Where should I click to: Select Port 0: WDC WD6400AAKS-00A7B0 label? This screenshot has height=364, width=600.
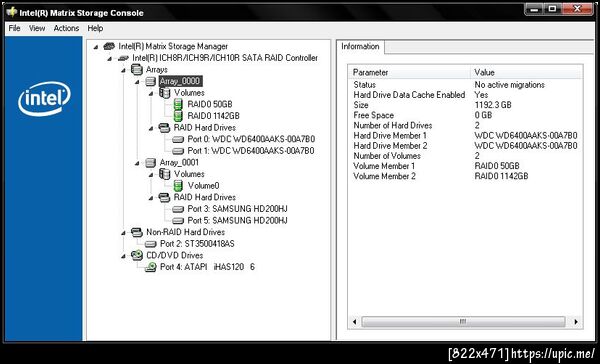point(251,139)
